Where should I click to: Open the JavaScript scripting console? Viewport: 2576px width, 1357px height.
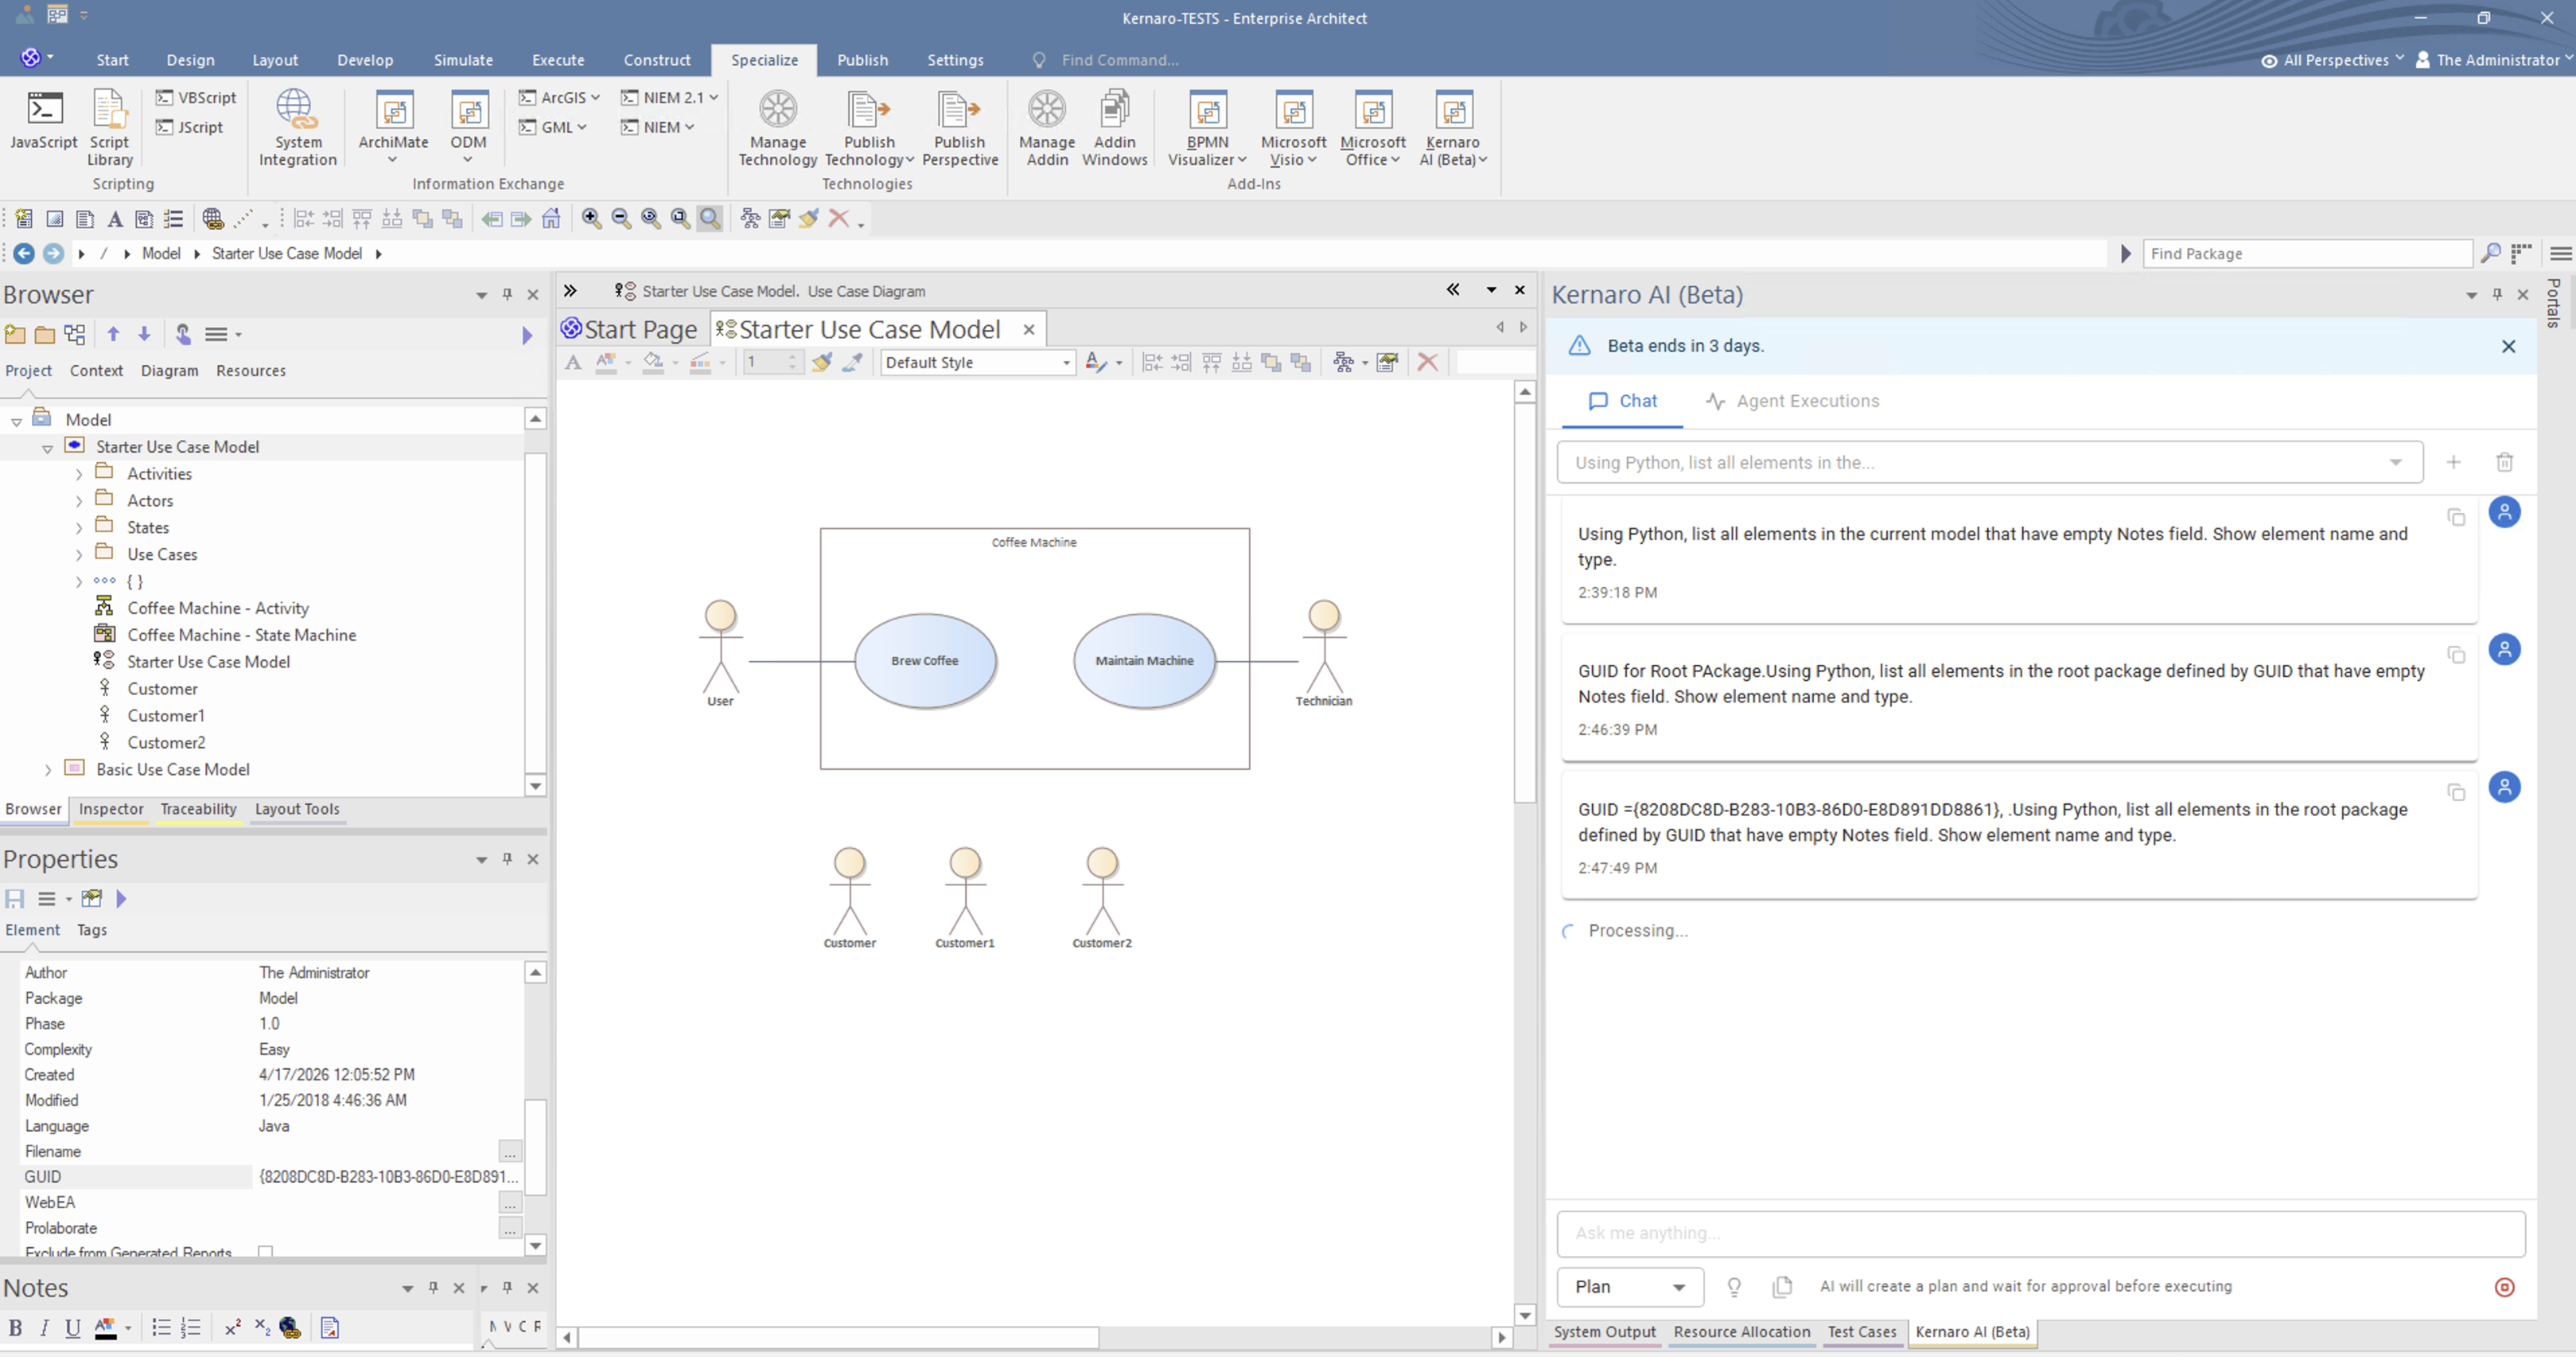44,122
